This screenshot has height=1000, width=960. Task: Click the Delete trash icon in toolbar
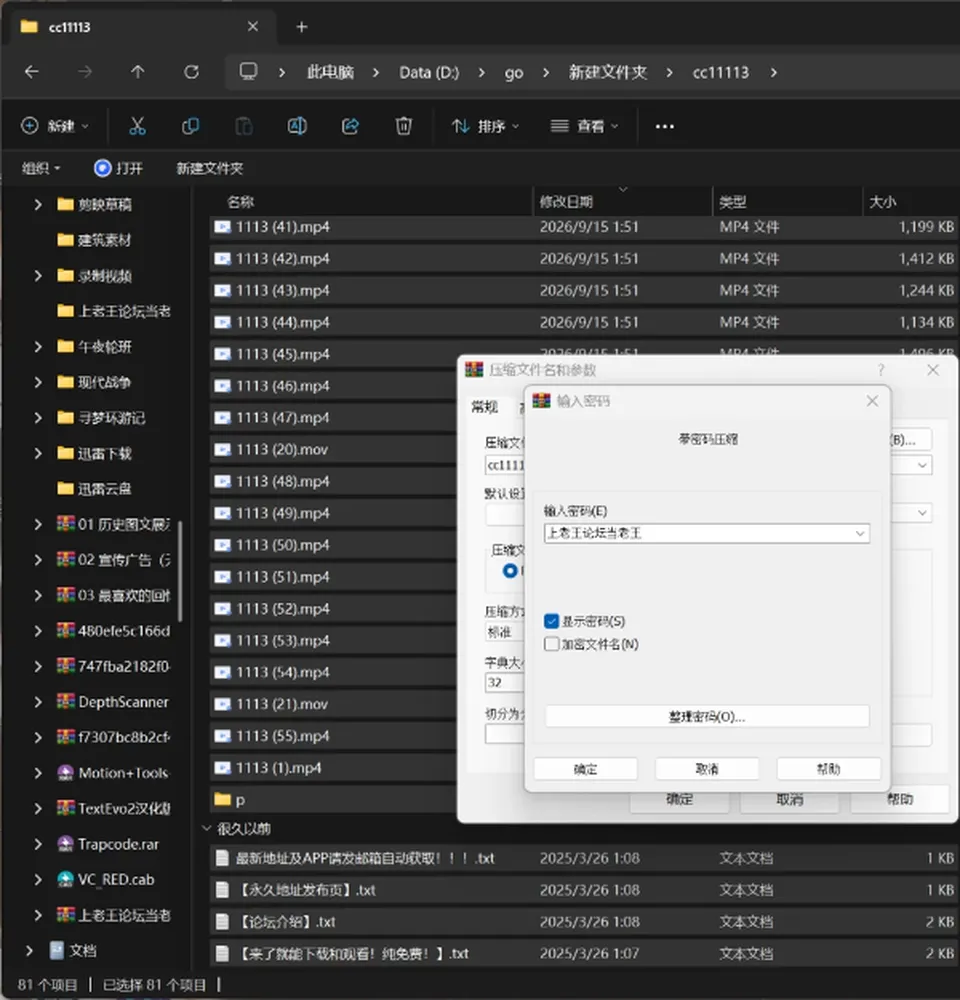403,126
